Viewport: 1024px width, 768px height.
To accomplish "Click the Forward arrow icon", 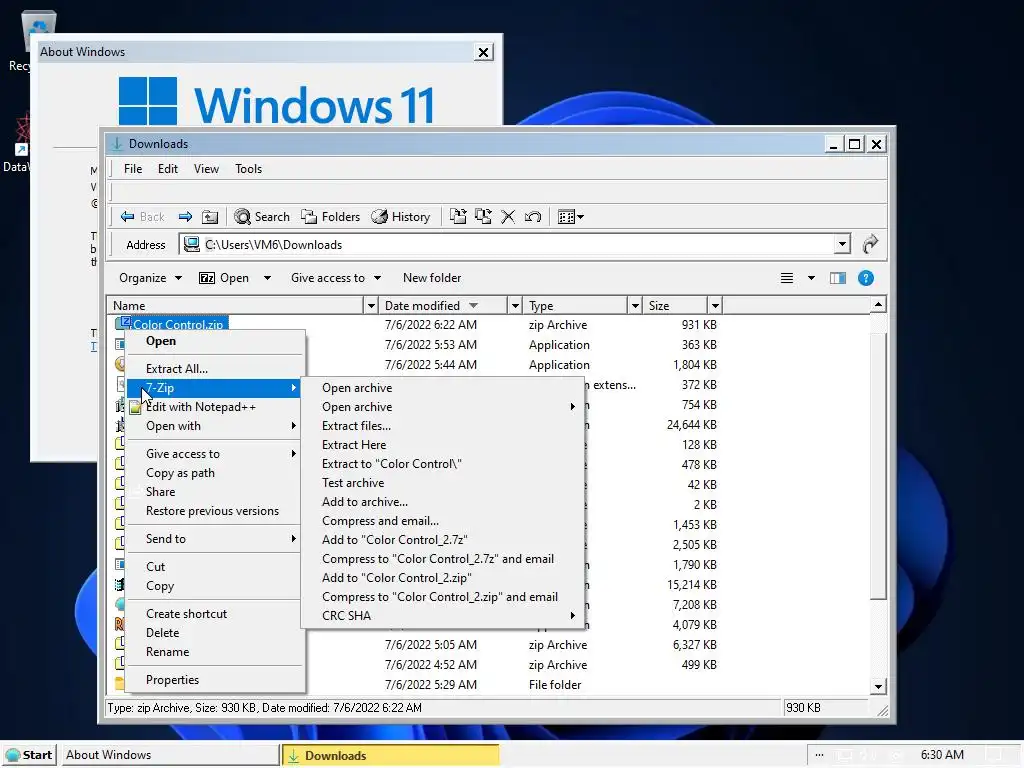I will pyautogui.click(x=185, y=217).
